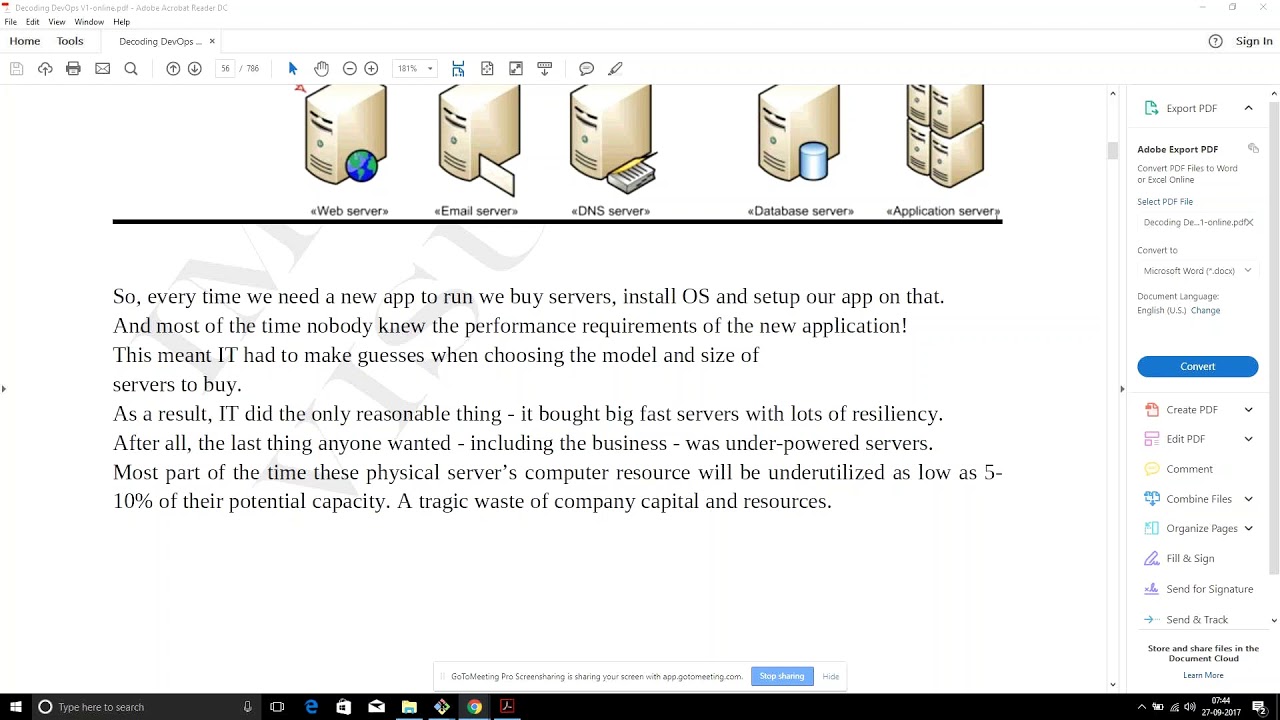Click the Learn More link
Image resolution: width=1280 pixels, height=720 pixels.
pos(1203,675)
